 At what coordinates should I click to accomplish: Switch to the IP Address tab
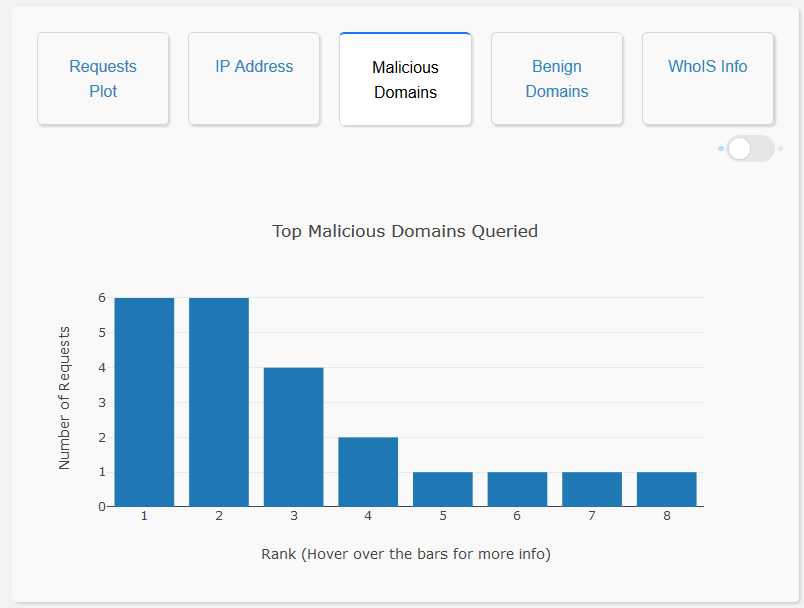(254, 78)
